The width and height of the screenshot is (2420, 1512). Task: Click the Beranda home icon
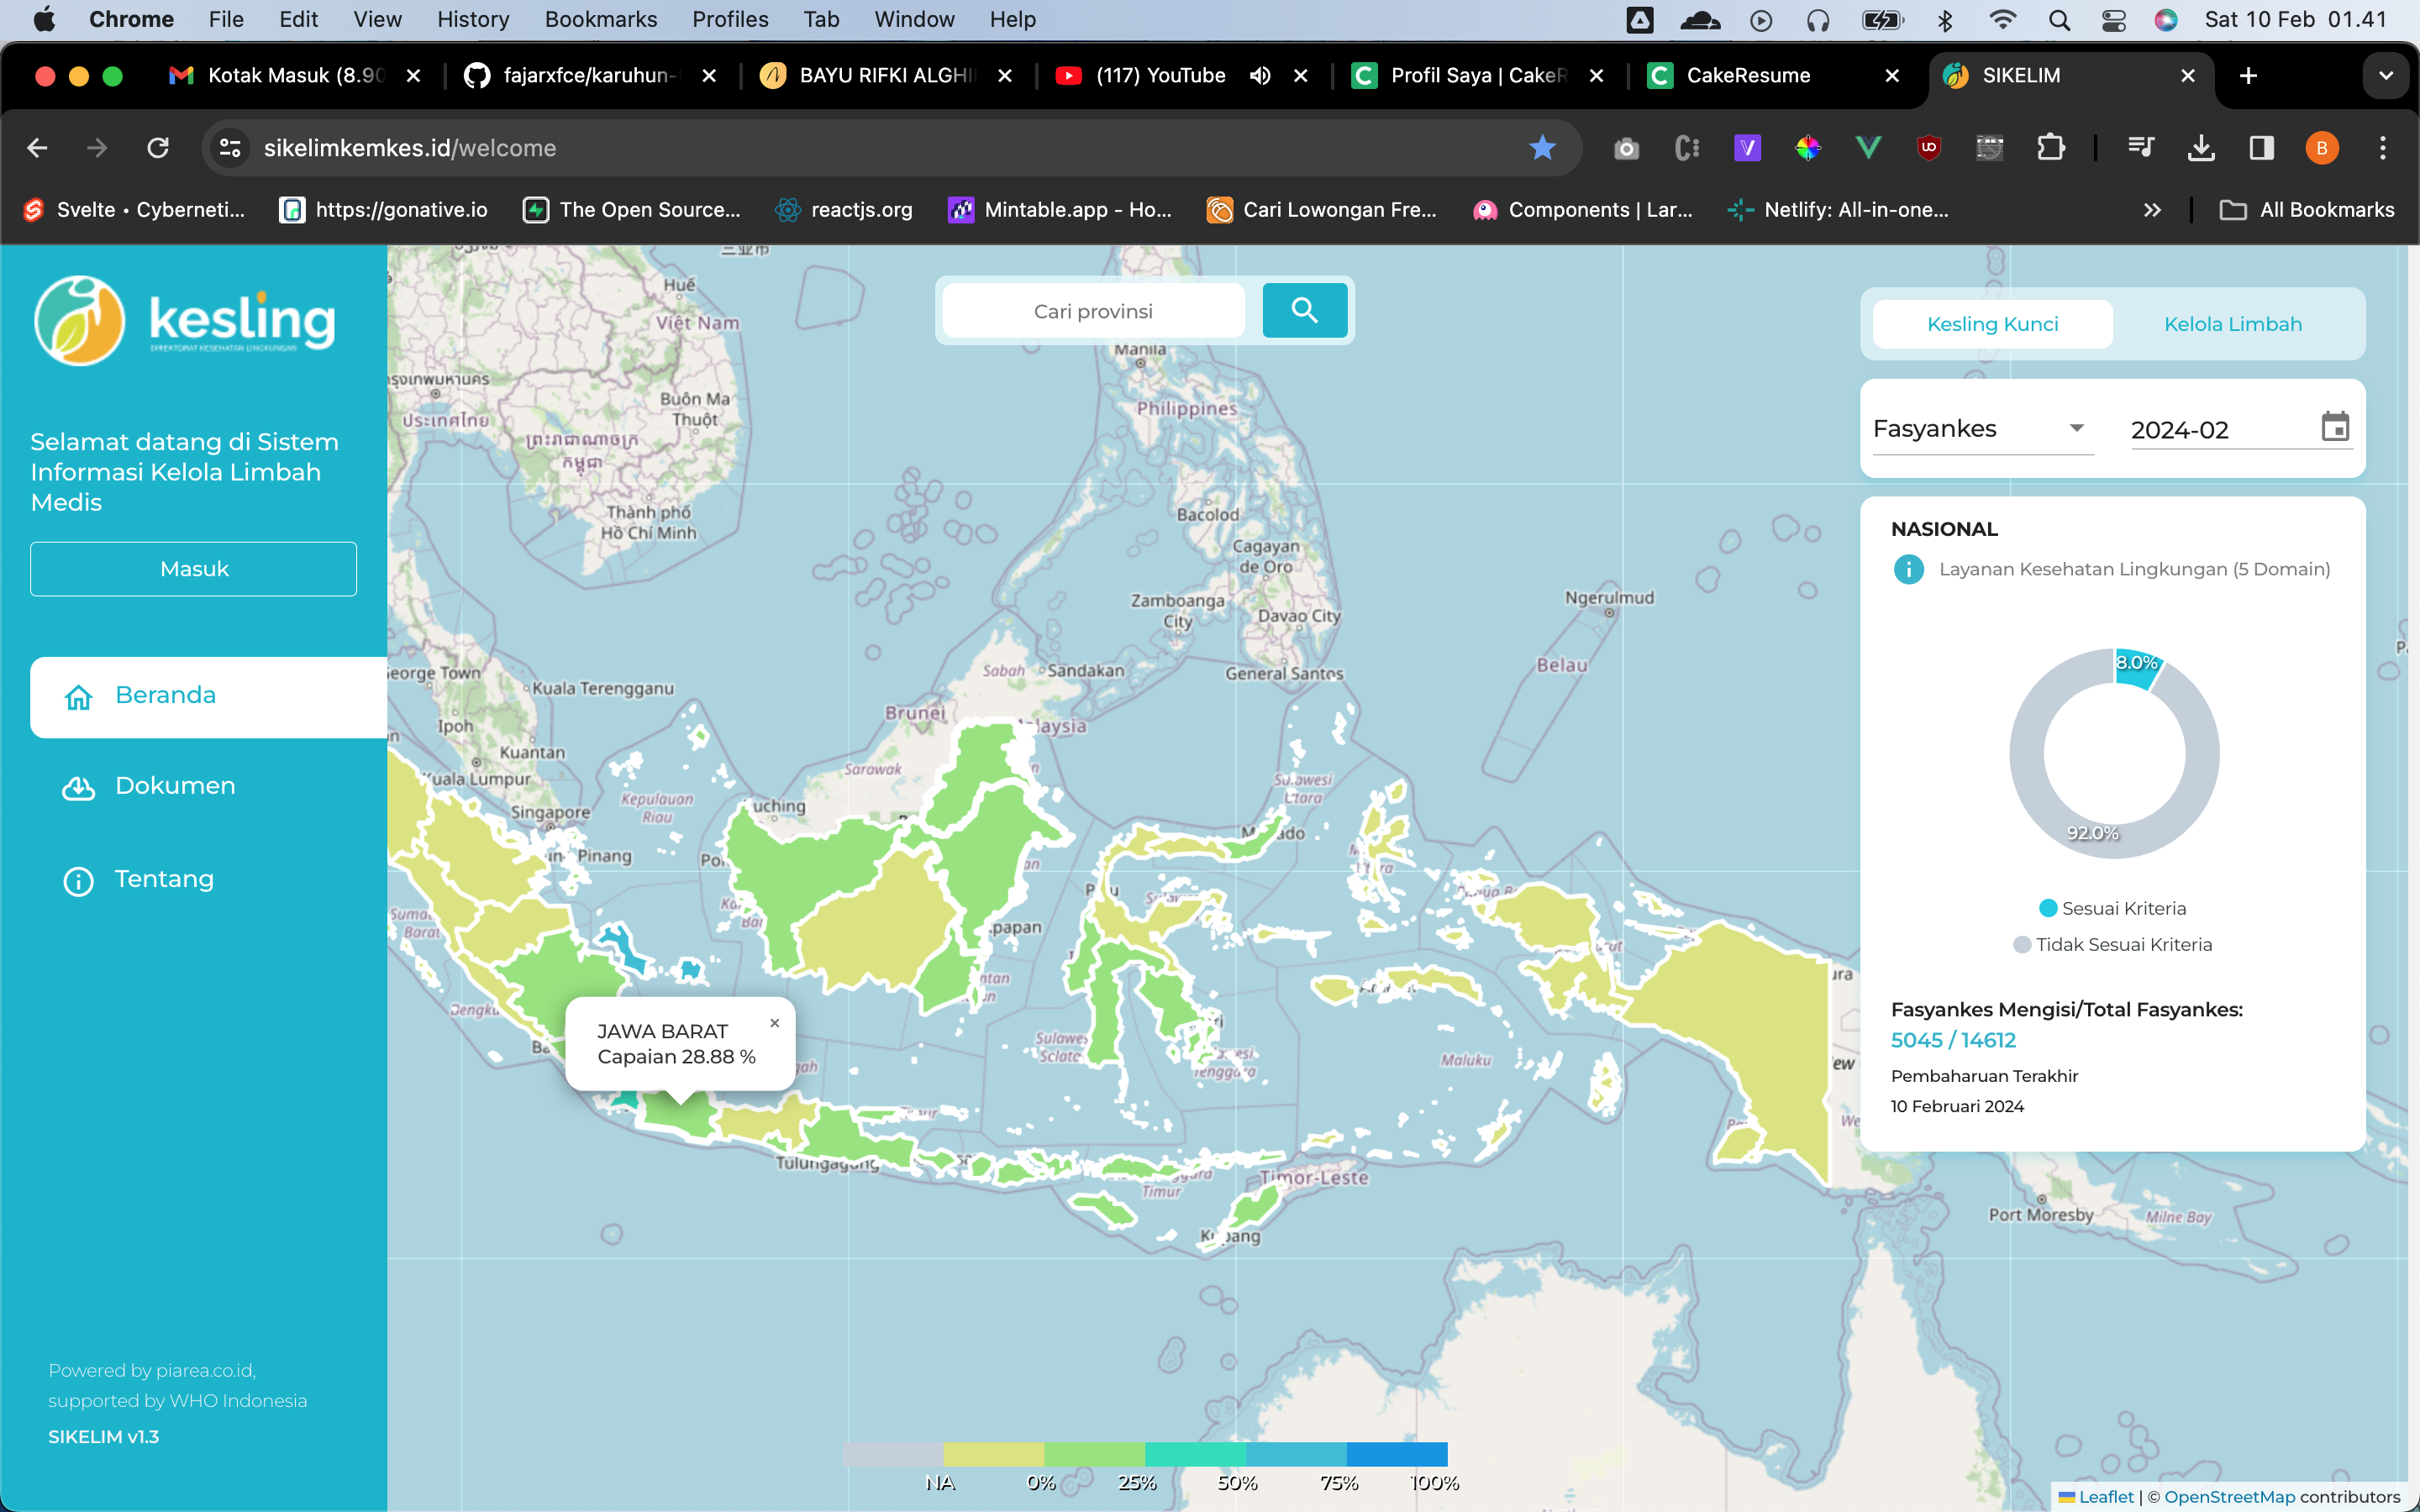click(x=78, y=696)
